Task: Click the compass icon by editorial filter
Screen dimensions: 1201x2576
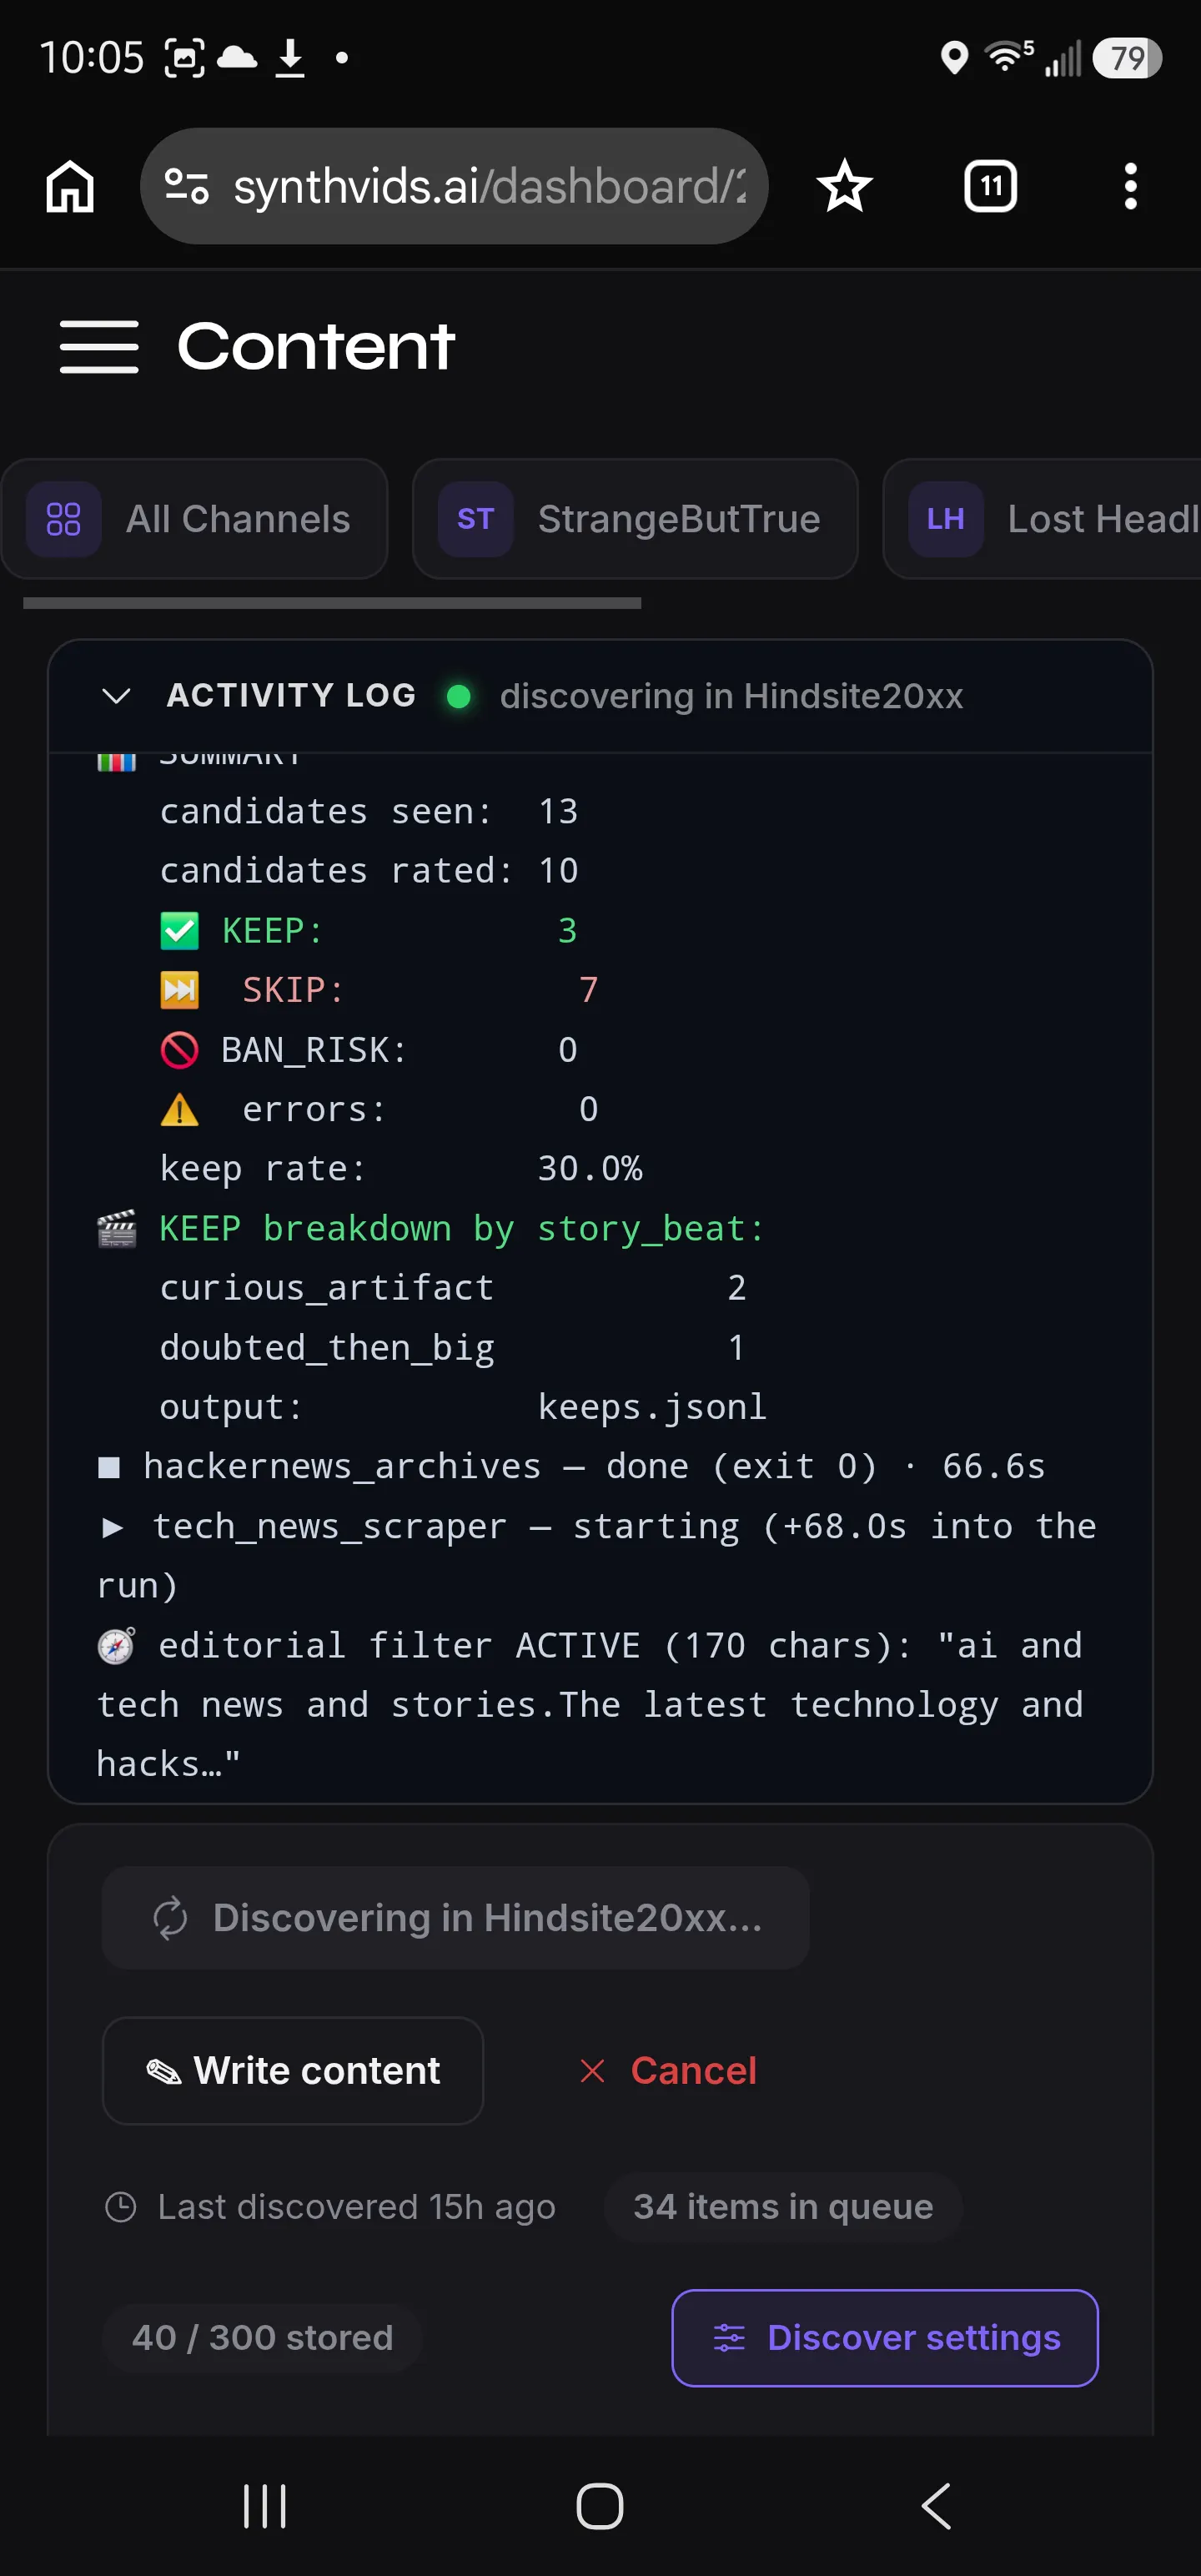Action: tap(116, 1645)
